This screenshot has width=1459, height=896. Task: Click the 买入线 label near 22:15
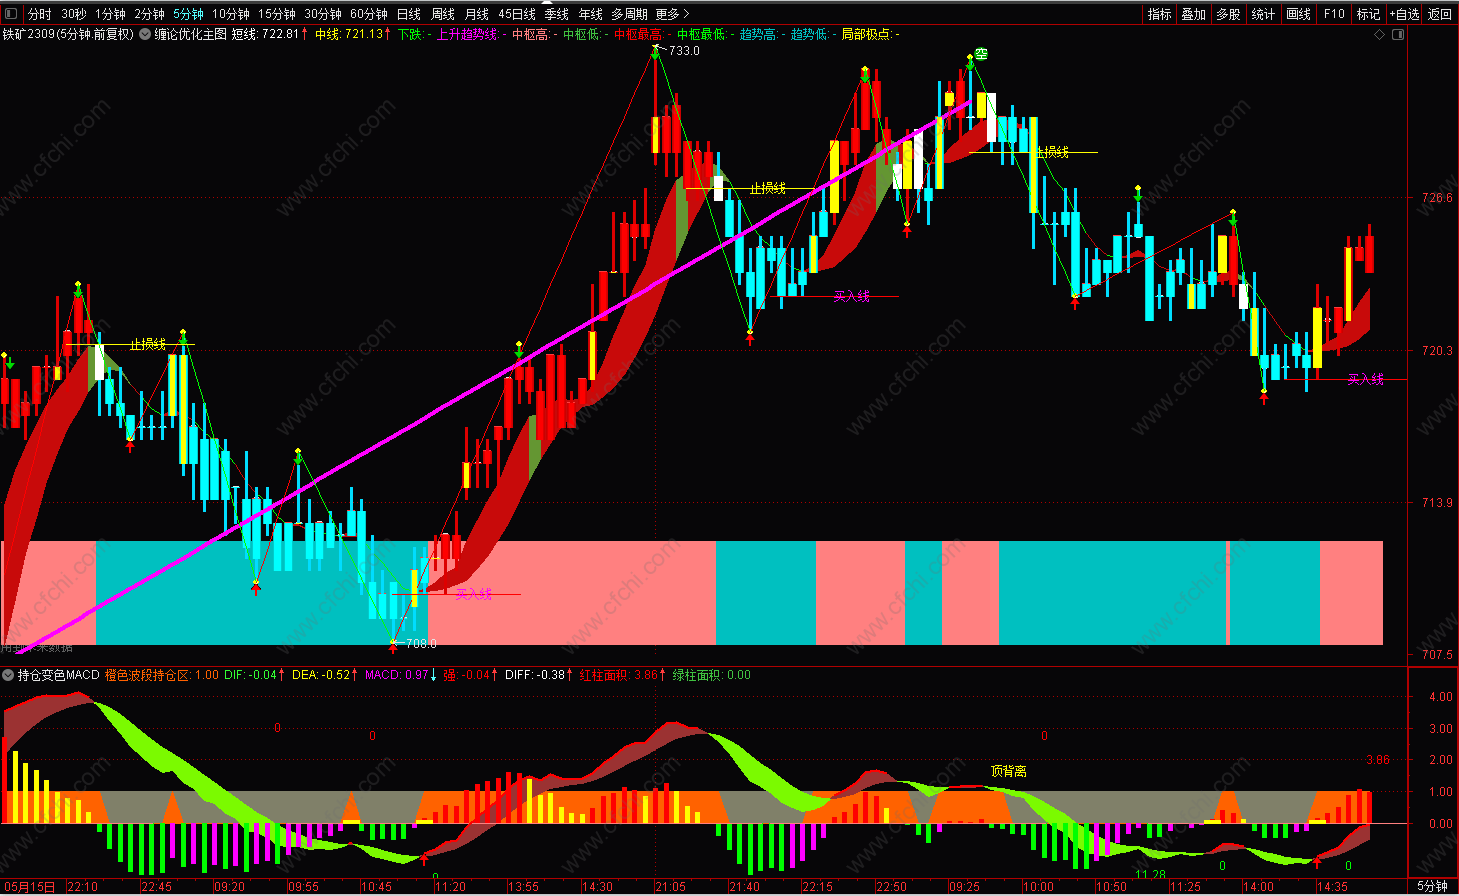(851, 296)
